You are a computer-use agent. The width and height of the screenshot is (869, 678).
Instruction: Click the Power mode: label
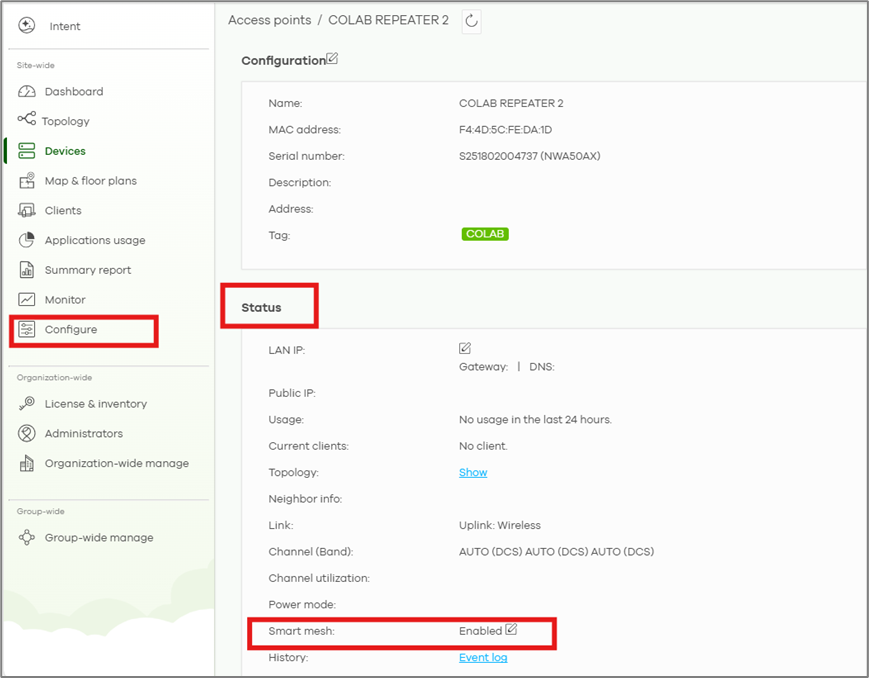[302, 605]
